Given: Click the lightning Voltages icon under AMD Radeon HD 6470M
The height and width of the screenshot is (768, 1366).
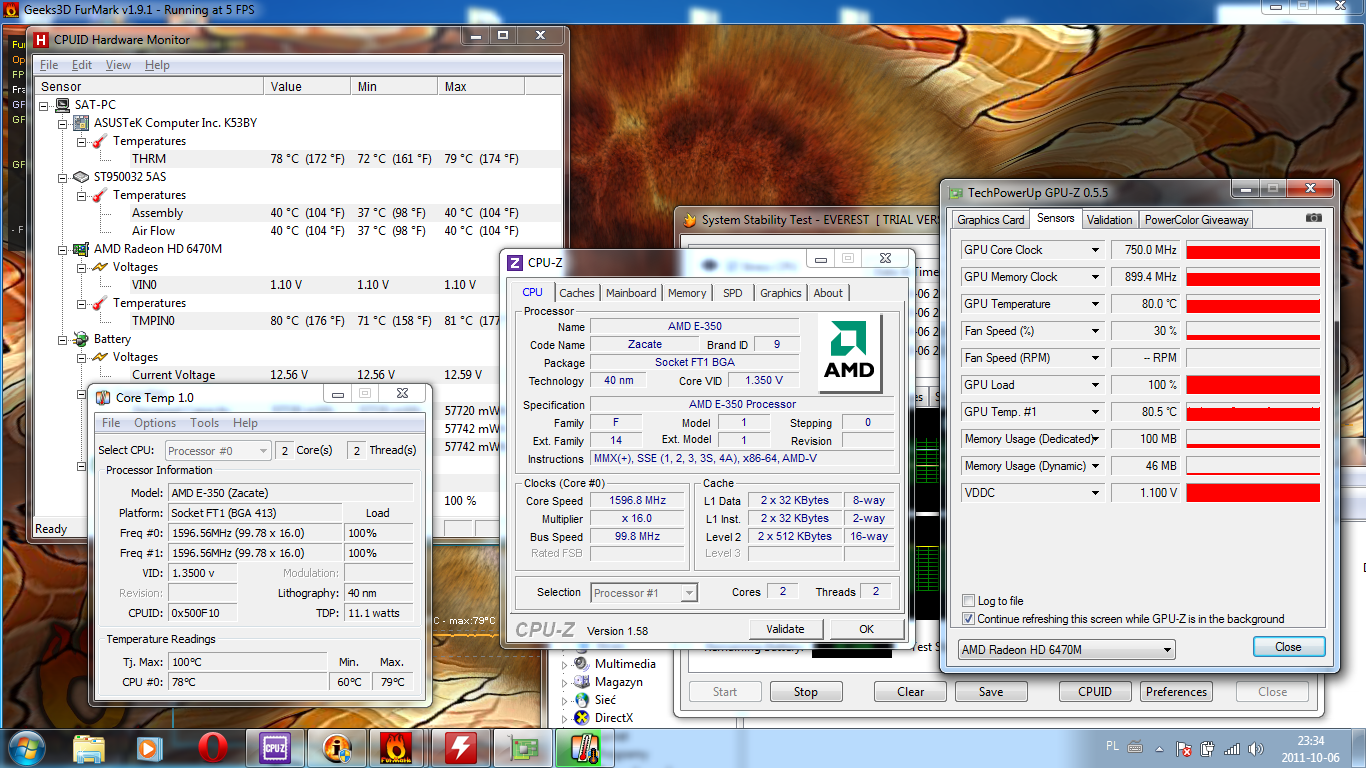Looking at the screenshot, I should pyautogui.click(x=100, y=267).
